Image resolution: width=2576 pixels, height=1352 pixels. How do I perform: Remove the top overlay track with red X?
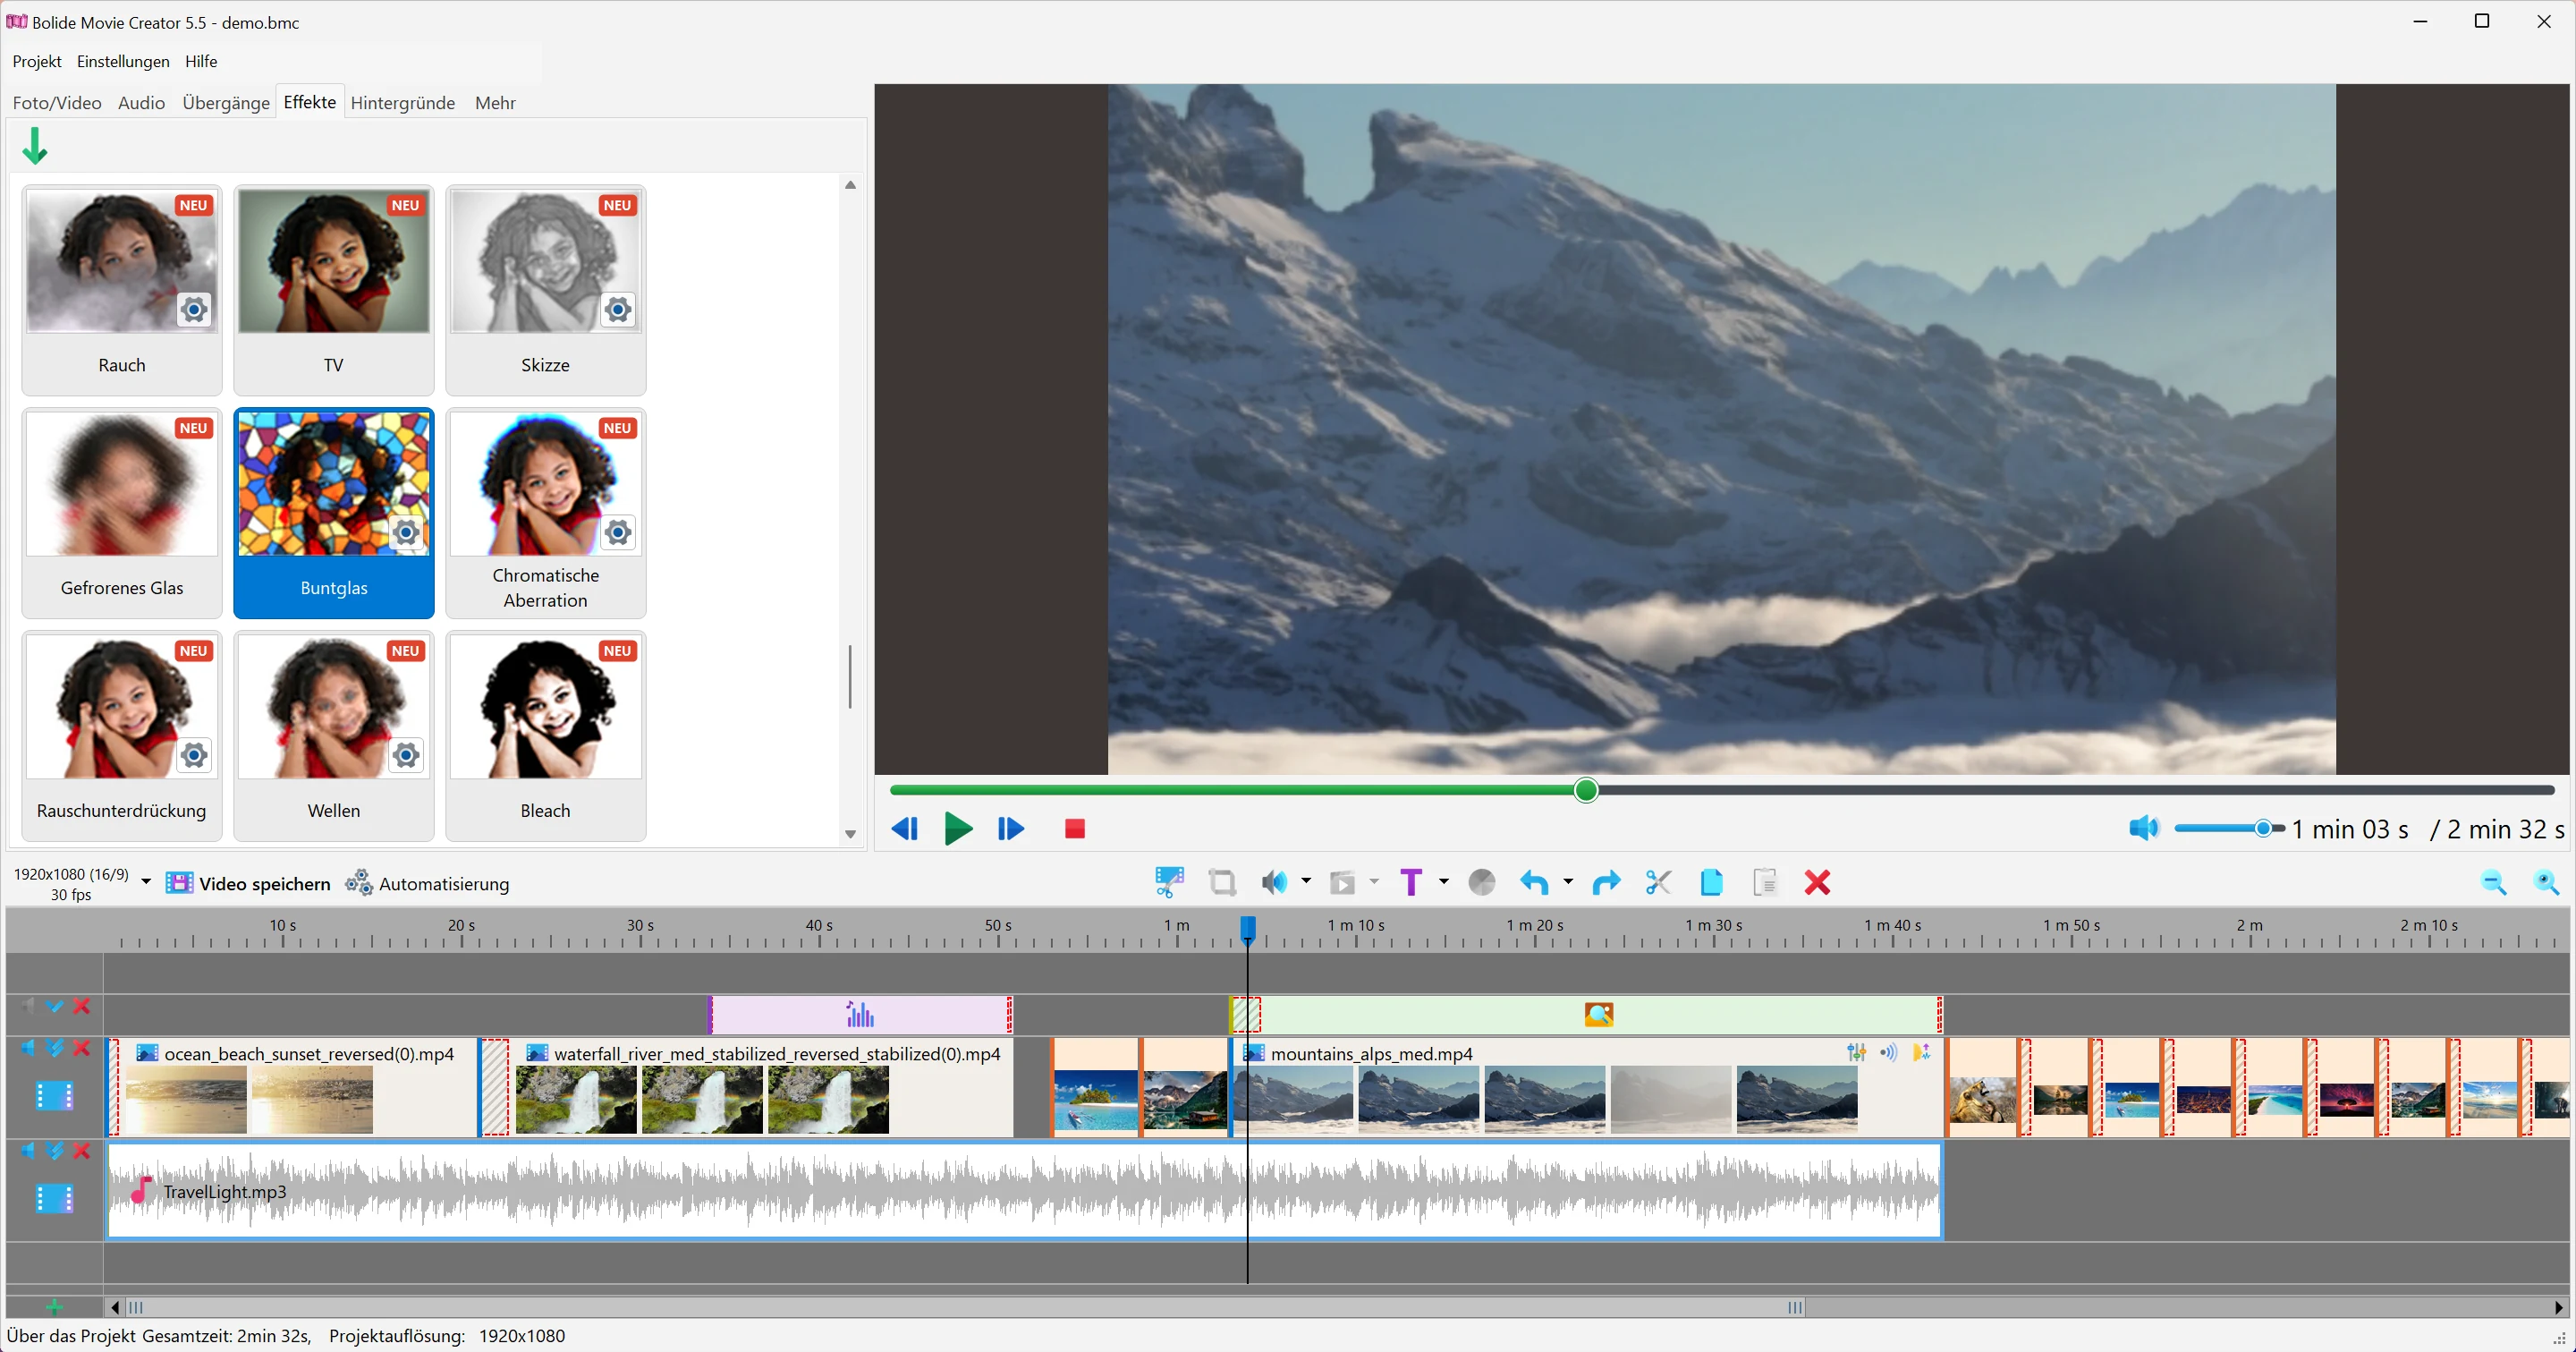82,1006
